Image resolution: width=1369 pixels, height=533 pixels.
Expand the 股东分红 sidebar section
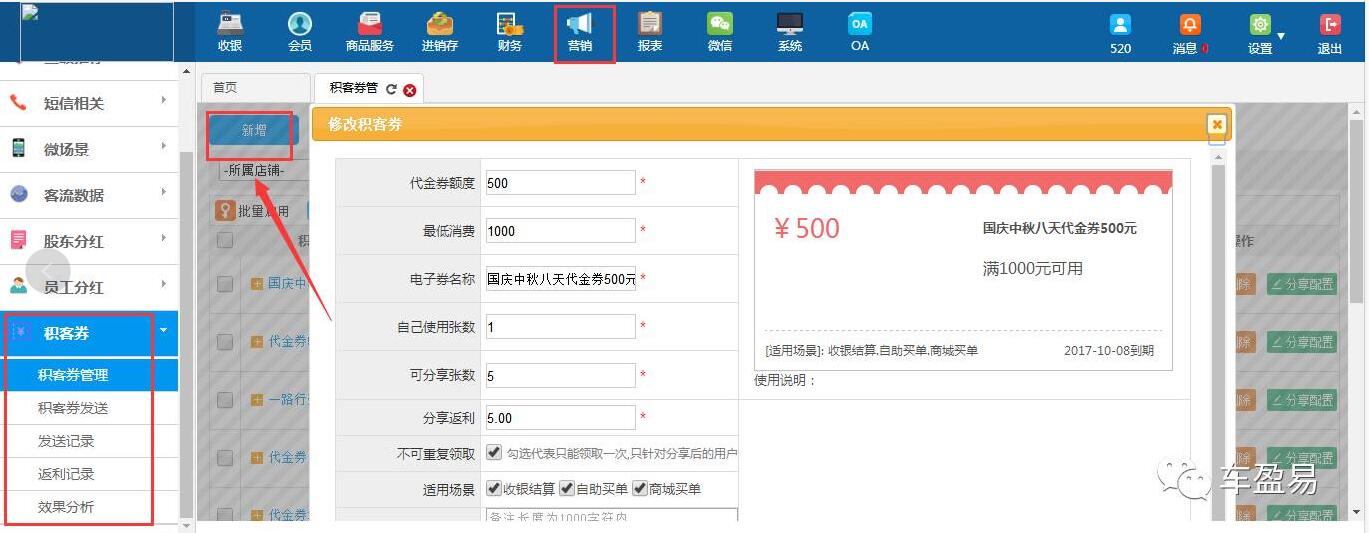click(x=90, y=241)
